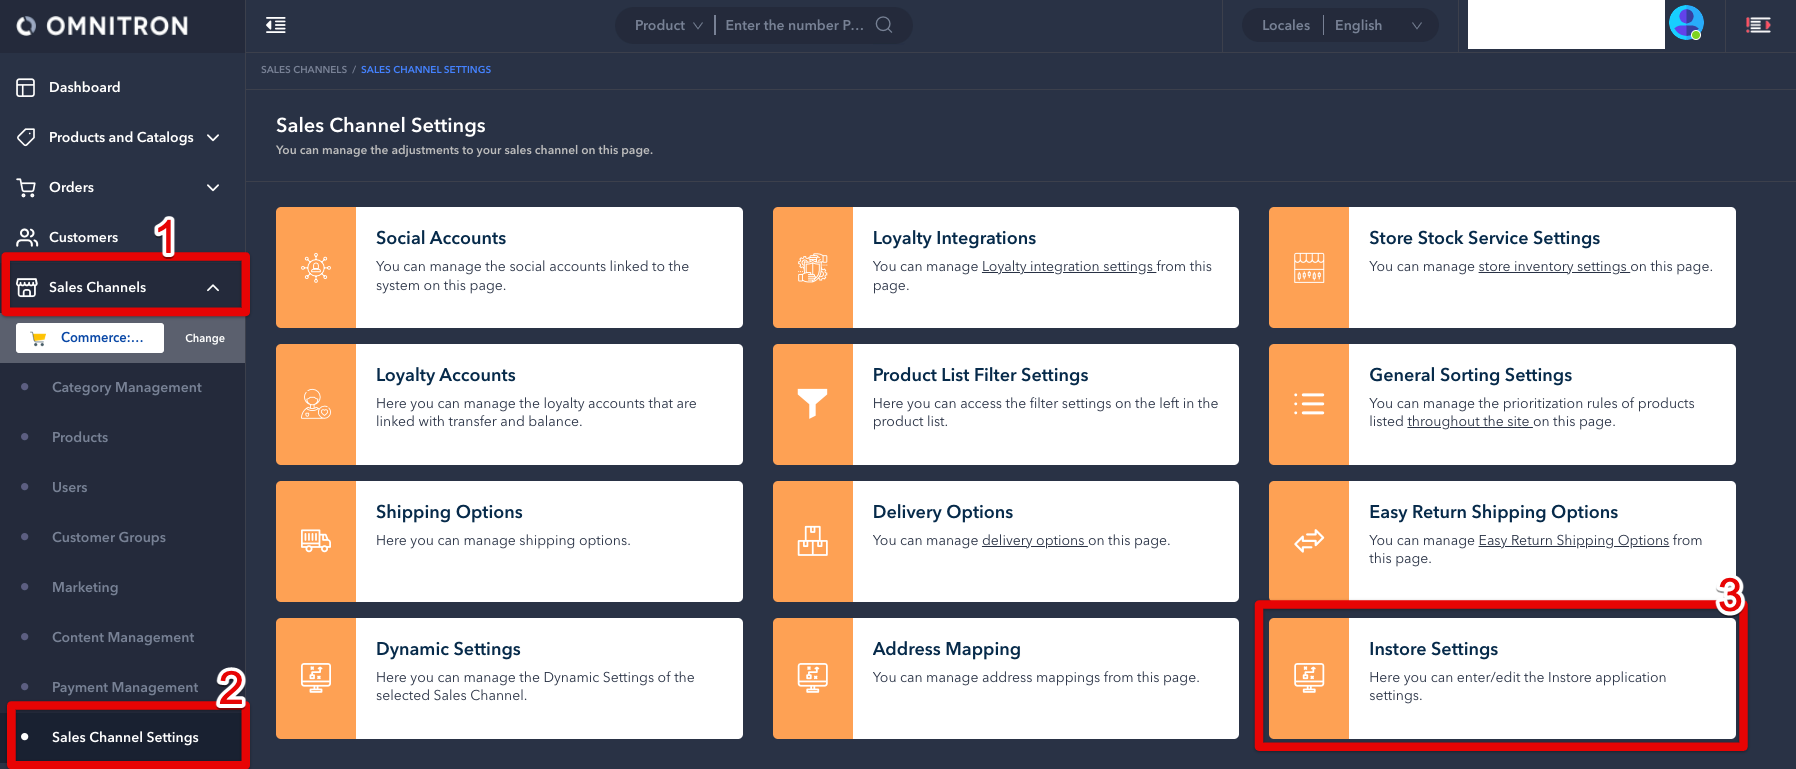This screenshot has width=1796, height=769.
Task: Expand Products and Catalogs menu
Action: pyautogui.click(x=213, y=137)
